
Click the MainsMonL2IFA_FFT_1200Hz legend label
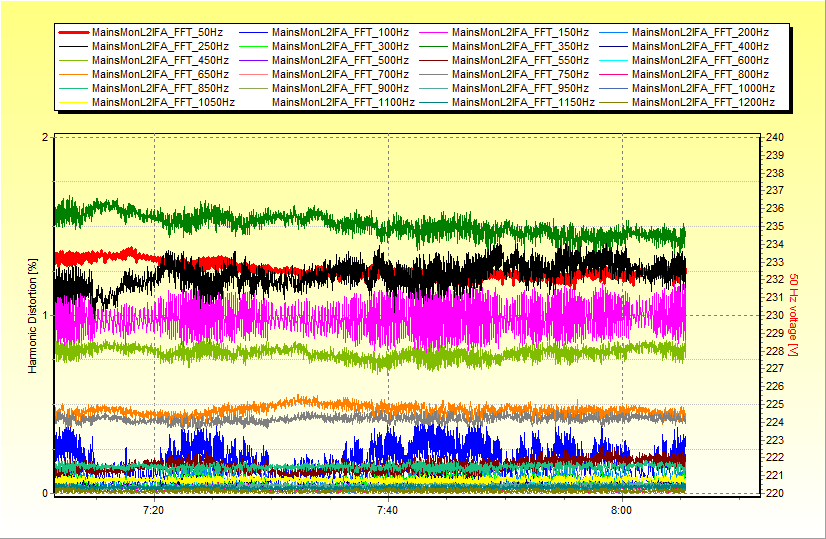point(703,102)
